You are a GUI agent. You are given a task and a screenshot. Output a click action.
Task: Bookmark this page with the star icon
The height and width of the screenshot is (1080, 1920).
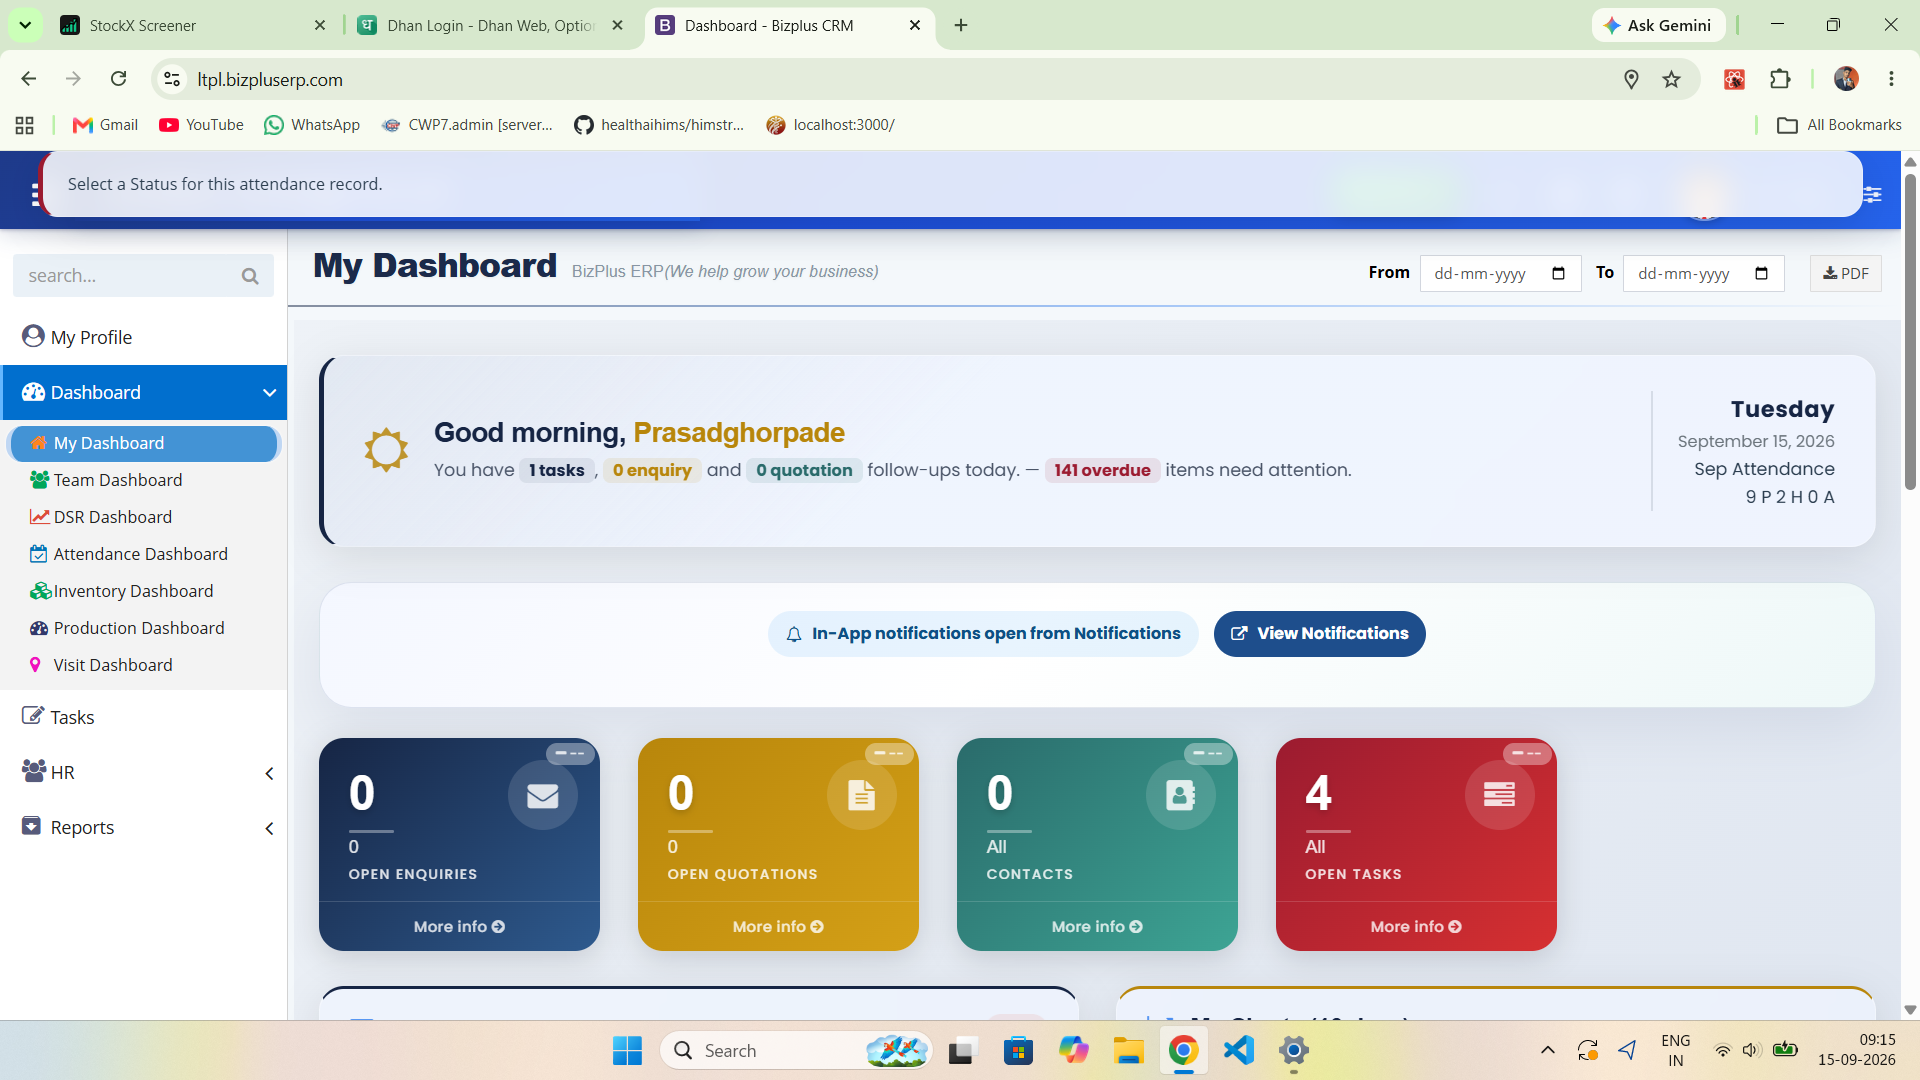click(1671, 79)
